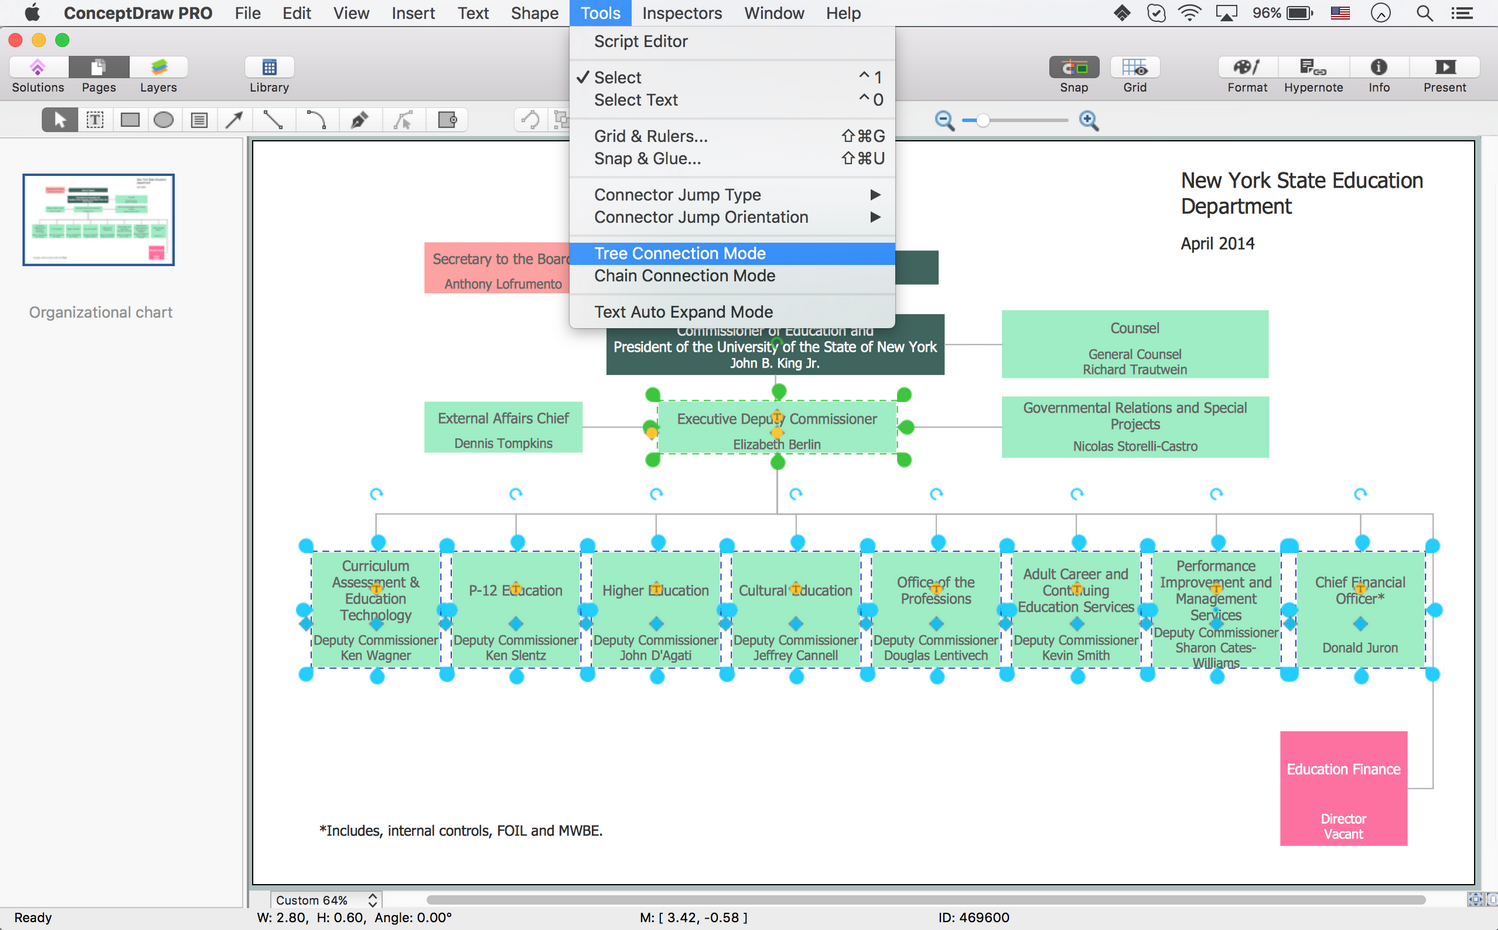Open Spotlight search icon

click(1424, 13)
